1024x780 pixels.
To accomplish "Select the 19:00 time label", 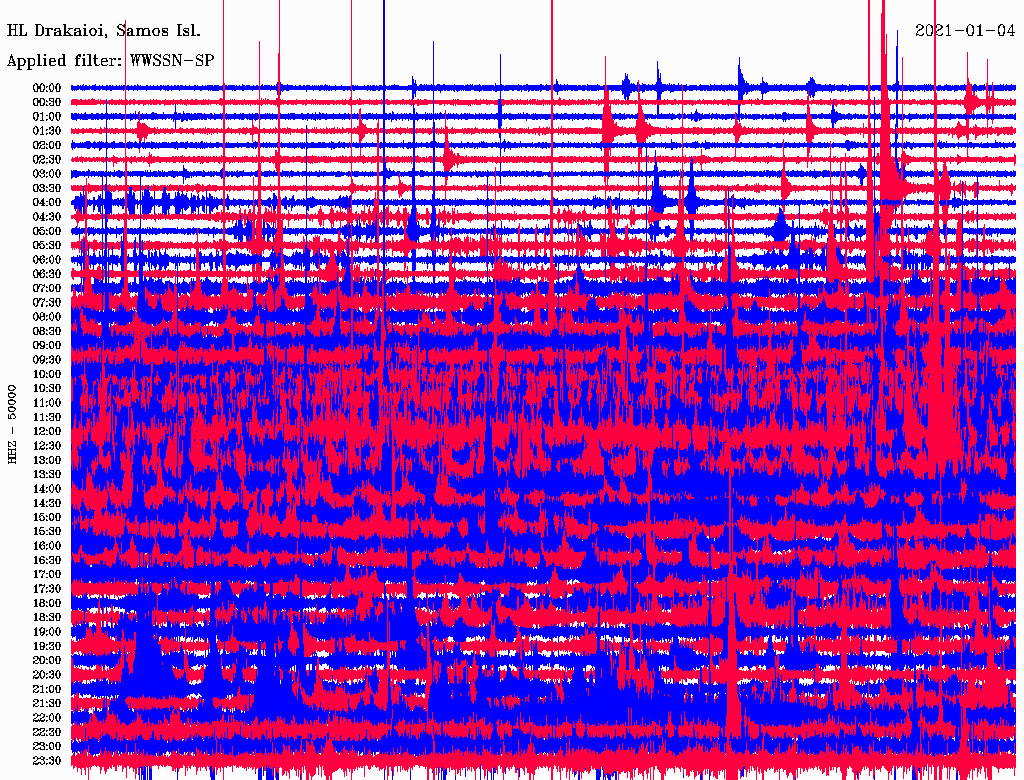I will coord(46,632).
